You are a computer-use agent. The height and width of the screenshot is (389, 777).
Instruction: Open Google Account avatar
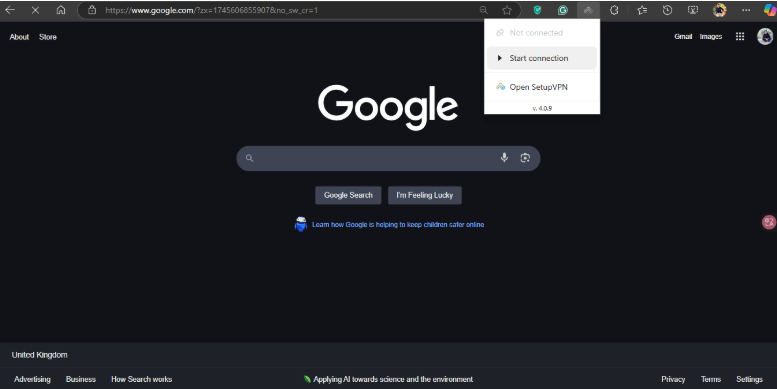(x=765, y=36)
